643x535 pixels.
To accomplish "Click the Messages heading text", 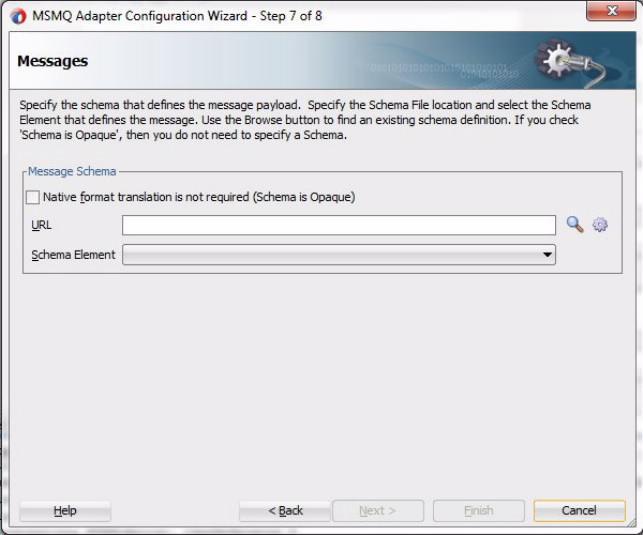I will 52,61.
